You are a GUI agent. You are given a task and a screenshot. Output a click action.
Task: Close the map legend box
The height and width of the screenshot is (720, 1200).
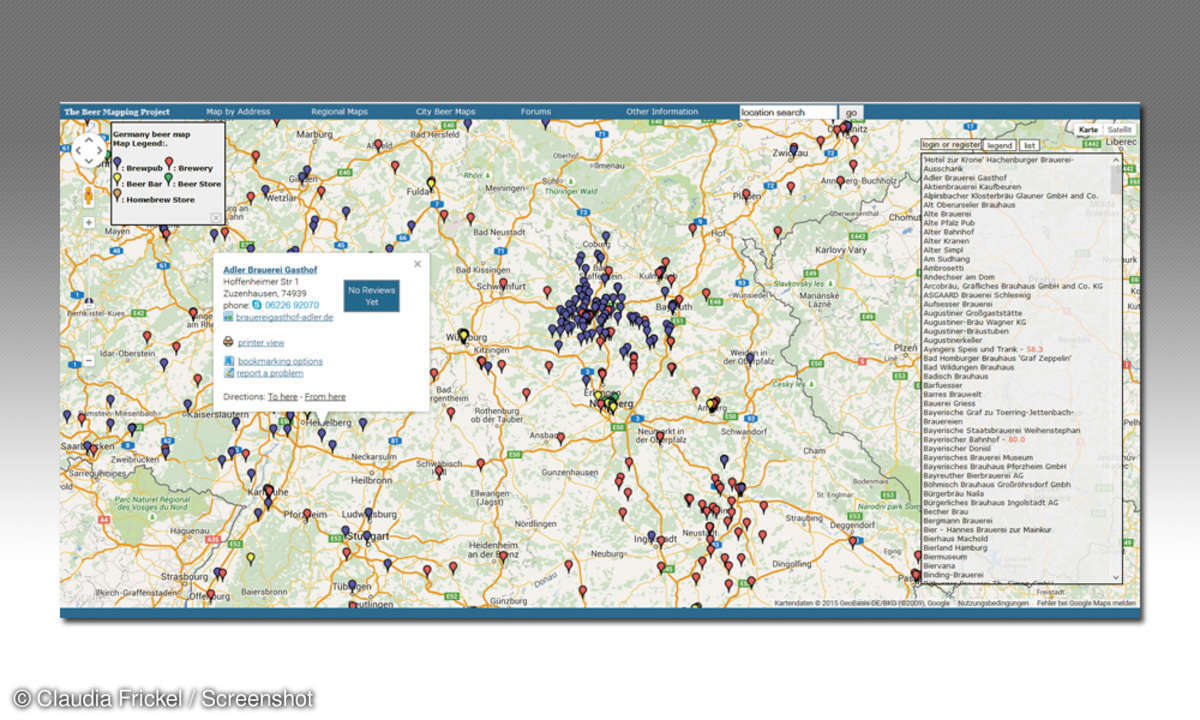[215, 217]
